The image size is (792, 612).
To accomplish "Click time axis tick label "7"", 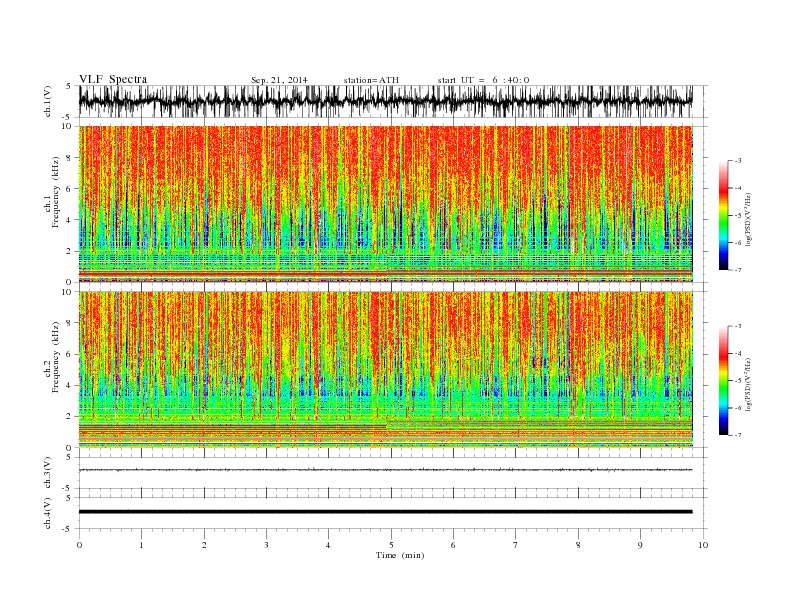I will [x=516, y=545].
